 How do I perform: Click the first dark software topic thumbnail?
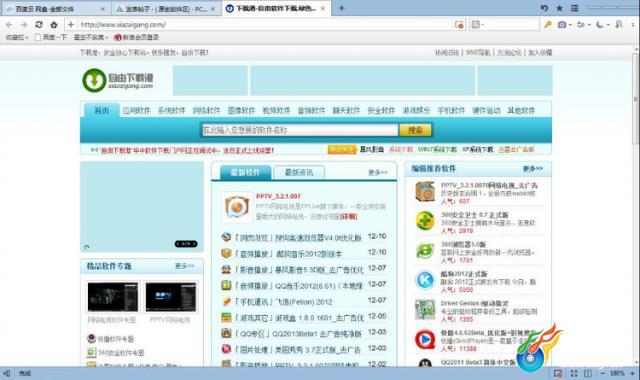coord(112,297)
